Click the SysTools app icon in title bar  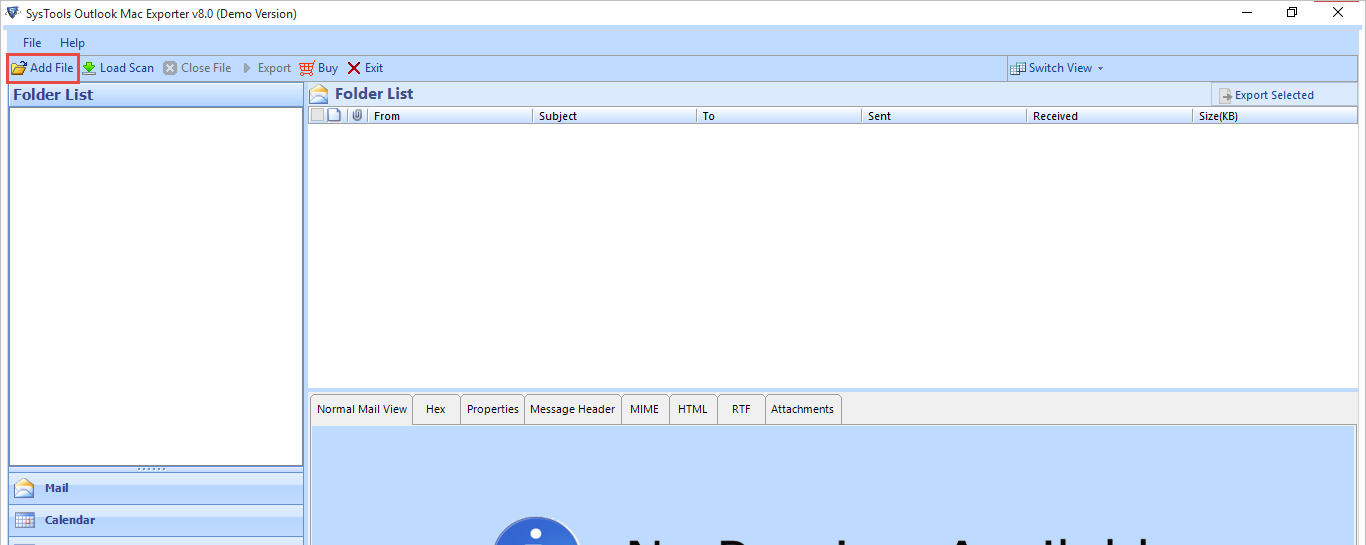click(x=13, y=13)
